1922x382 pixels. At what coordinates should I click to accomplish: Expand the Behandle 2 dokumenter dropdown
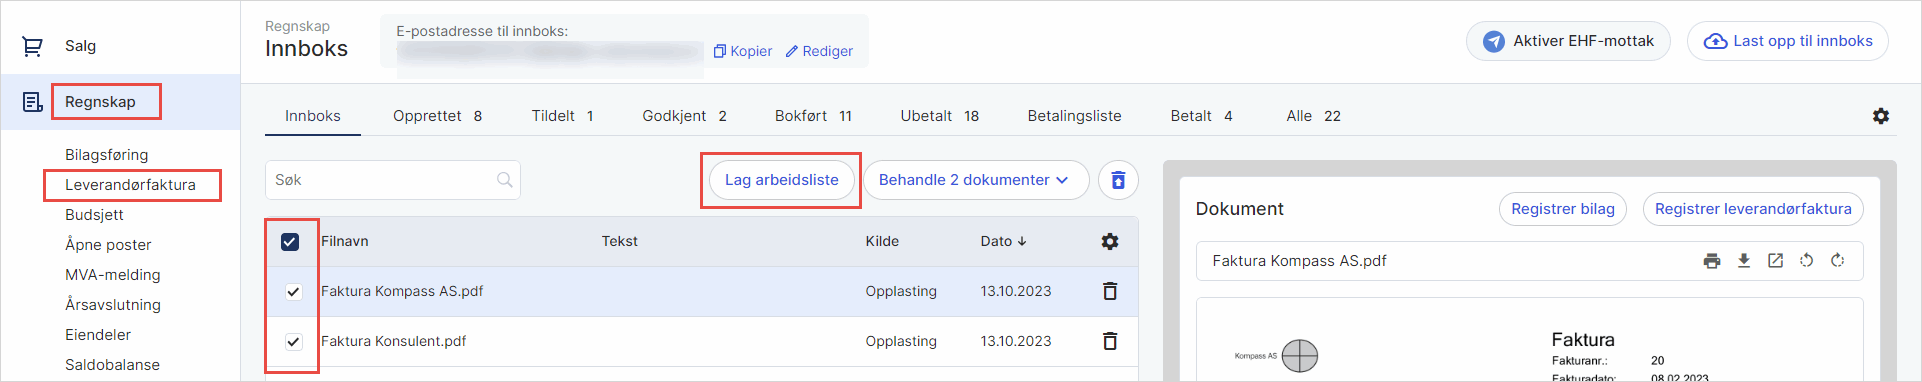(x=976, y=180)
